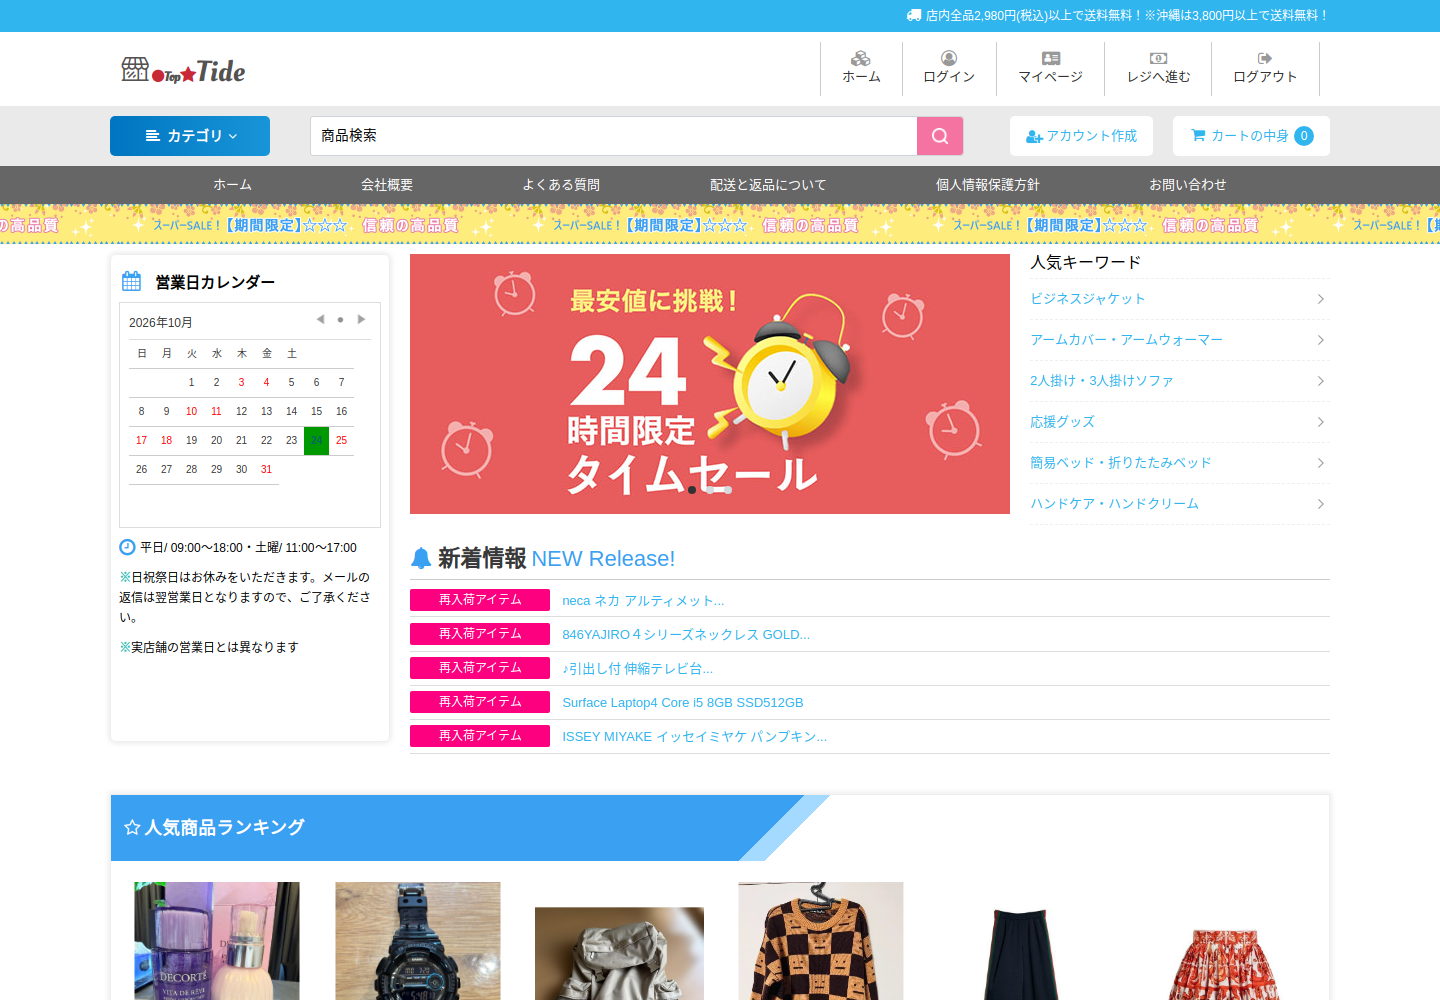This screenshot has width=1440, height=1000.
Task: Select date 31 in the calendar
Action: coord(266,469)
